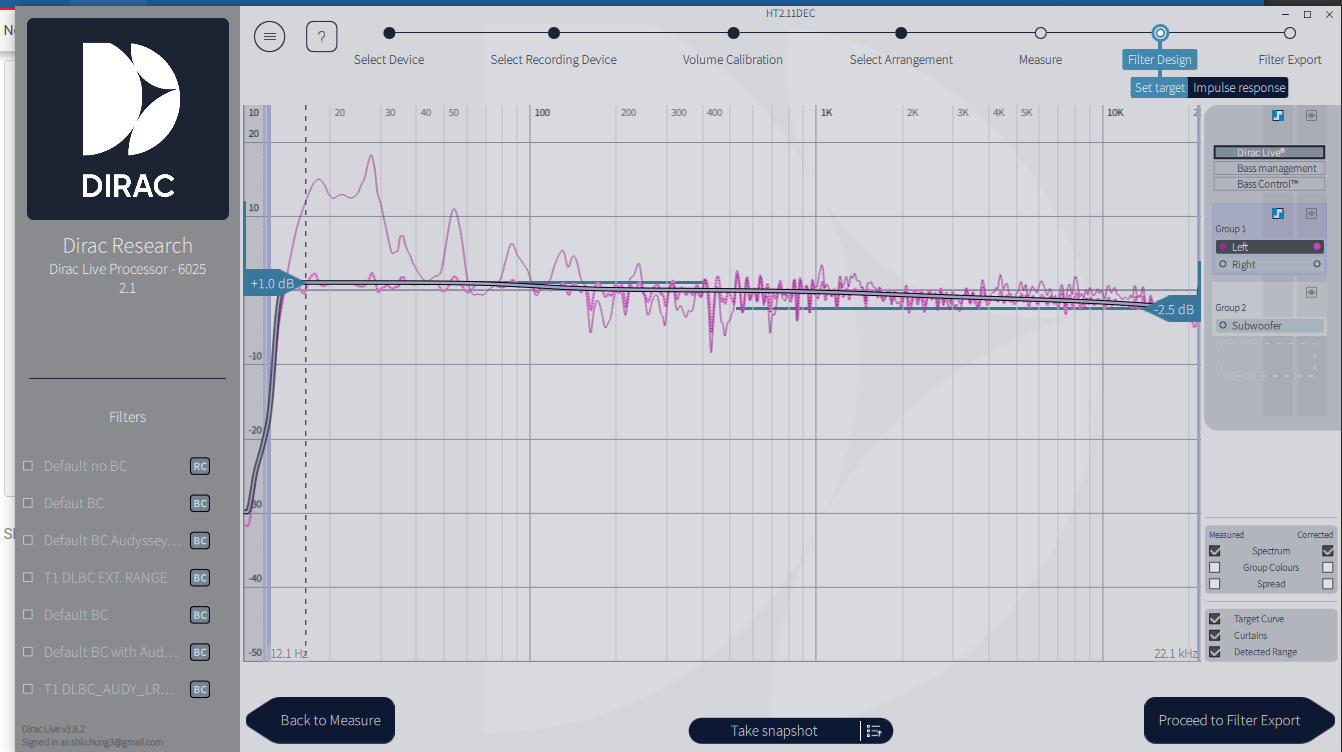Enable Corrected Group Colours checkbox
Screen dimensions: 1342x752
pos(1328,568)
